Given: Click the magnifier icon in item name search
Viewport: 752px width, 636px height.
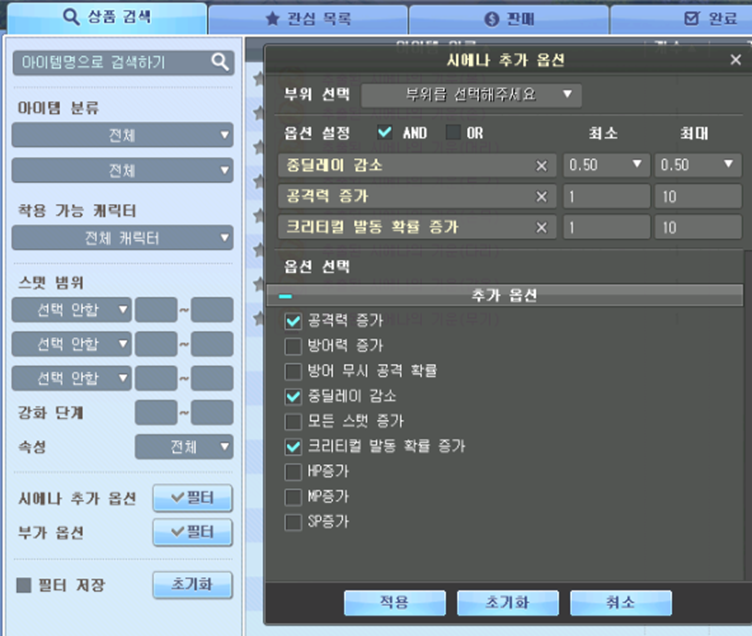Looking at the screenshot, I should tap(220, 62).
